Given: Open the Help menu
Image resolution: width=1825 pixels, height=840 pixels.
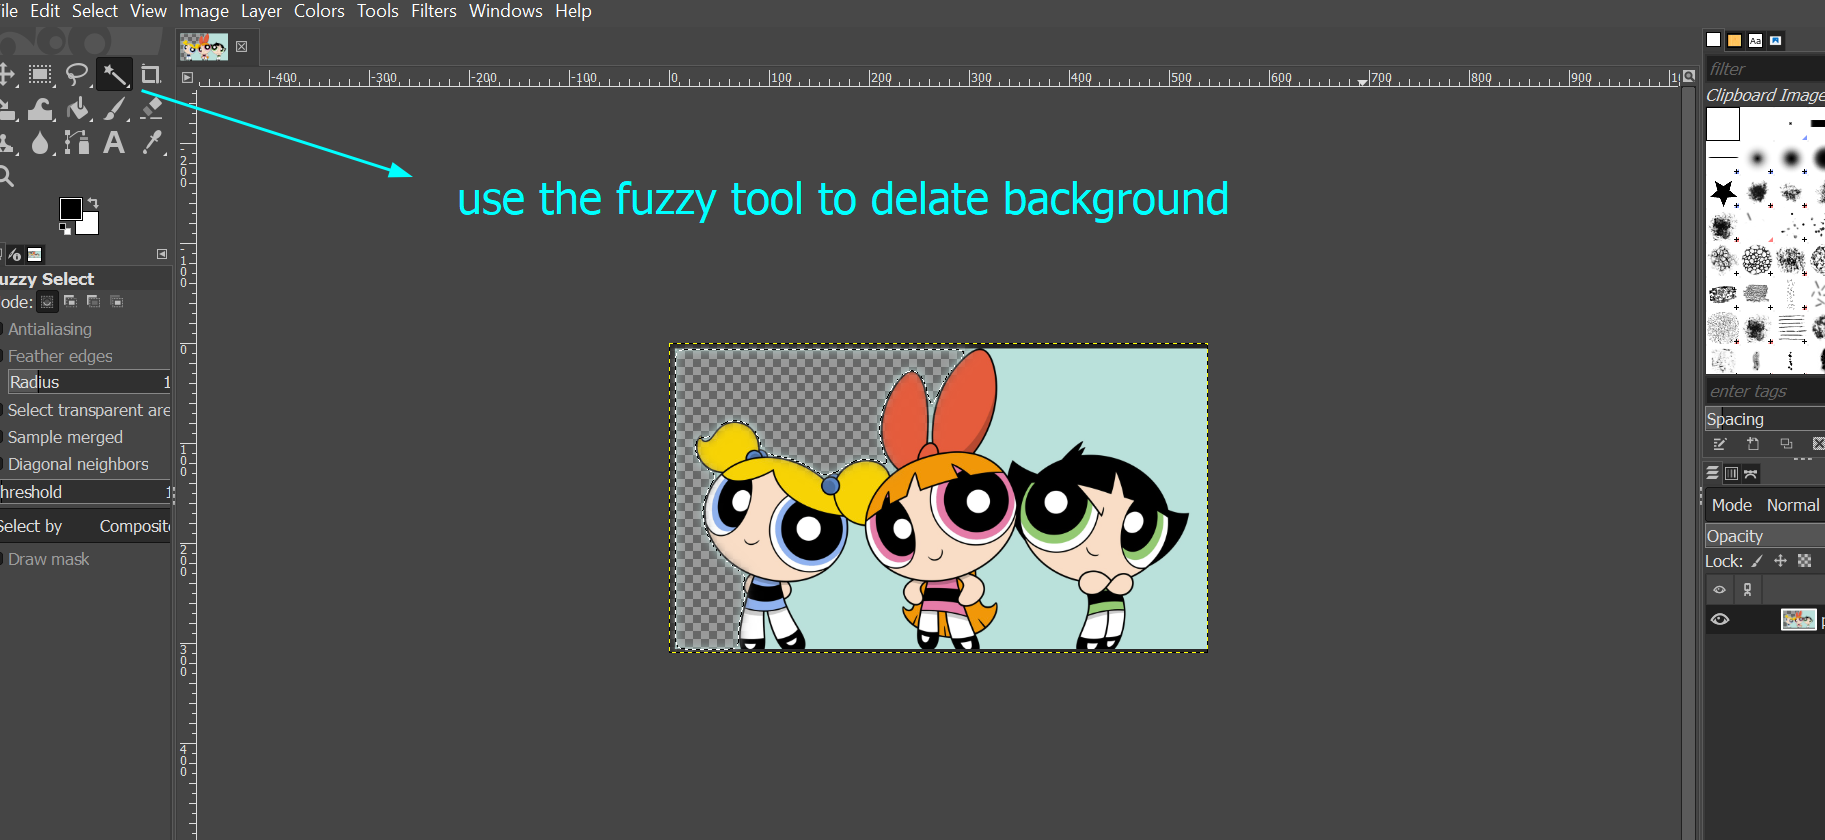Looking at the screenshot, I should tap(574, 11).
